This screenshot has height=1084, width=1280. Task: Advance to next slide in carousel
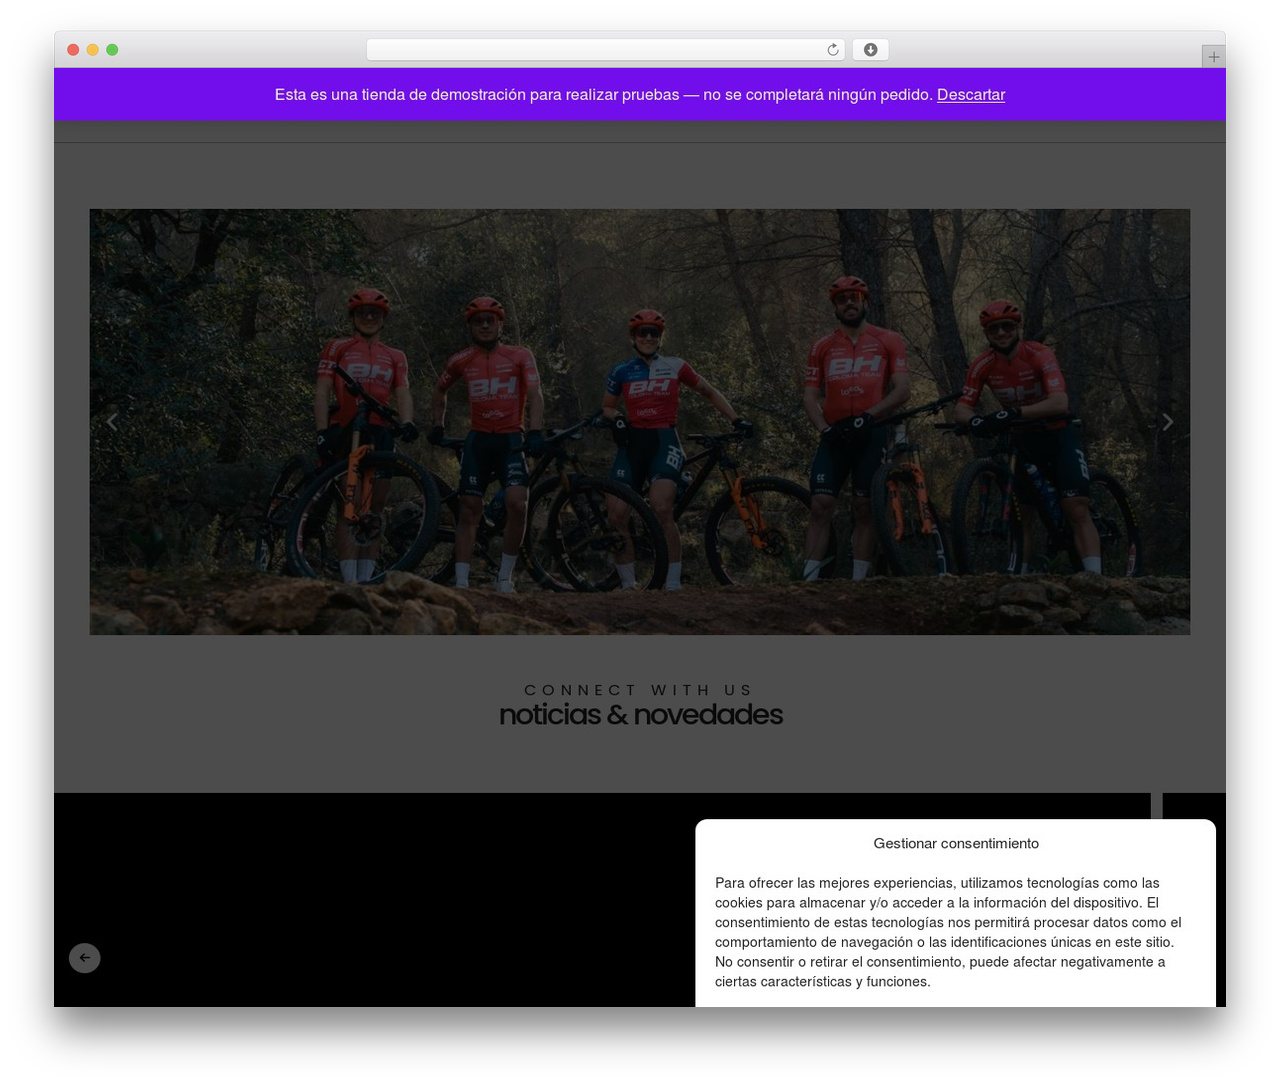pos(1167,422)
